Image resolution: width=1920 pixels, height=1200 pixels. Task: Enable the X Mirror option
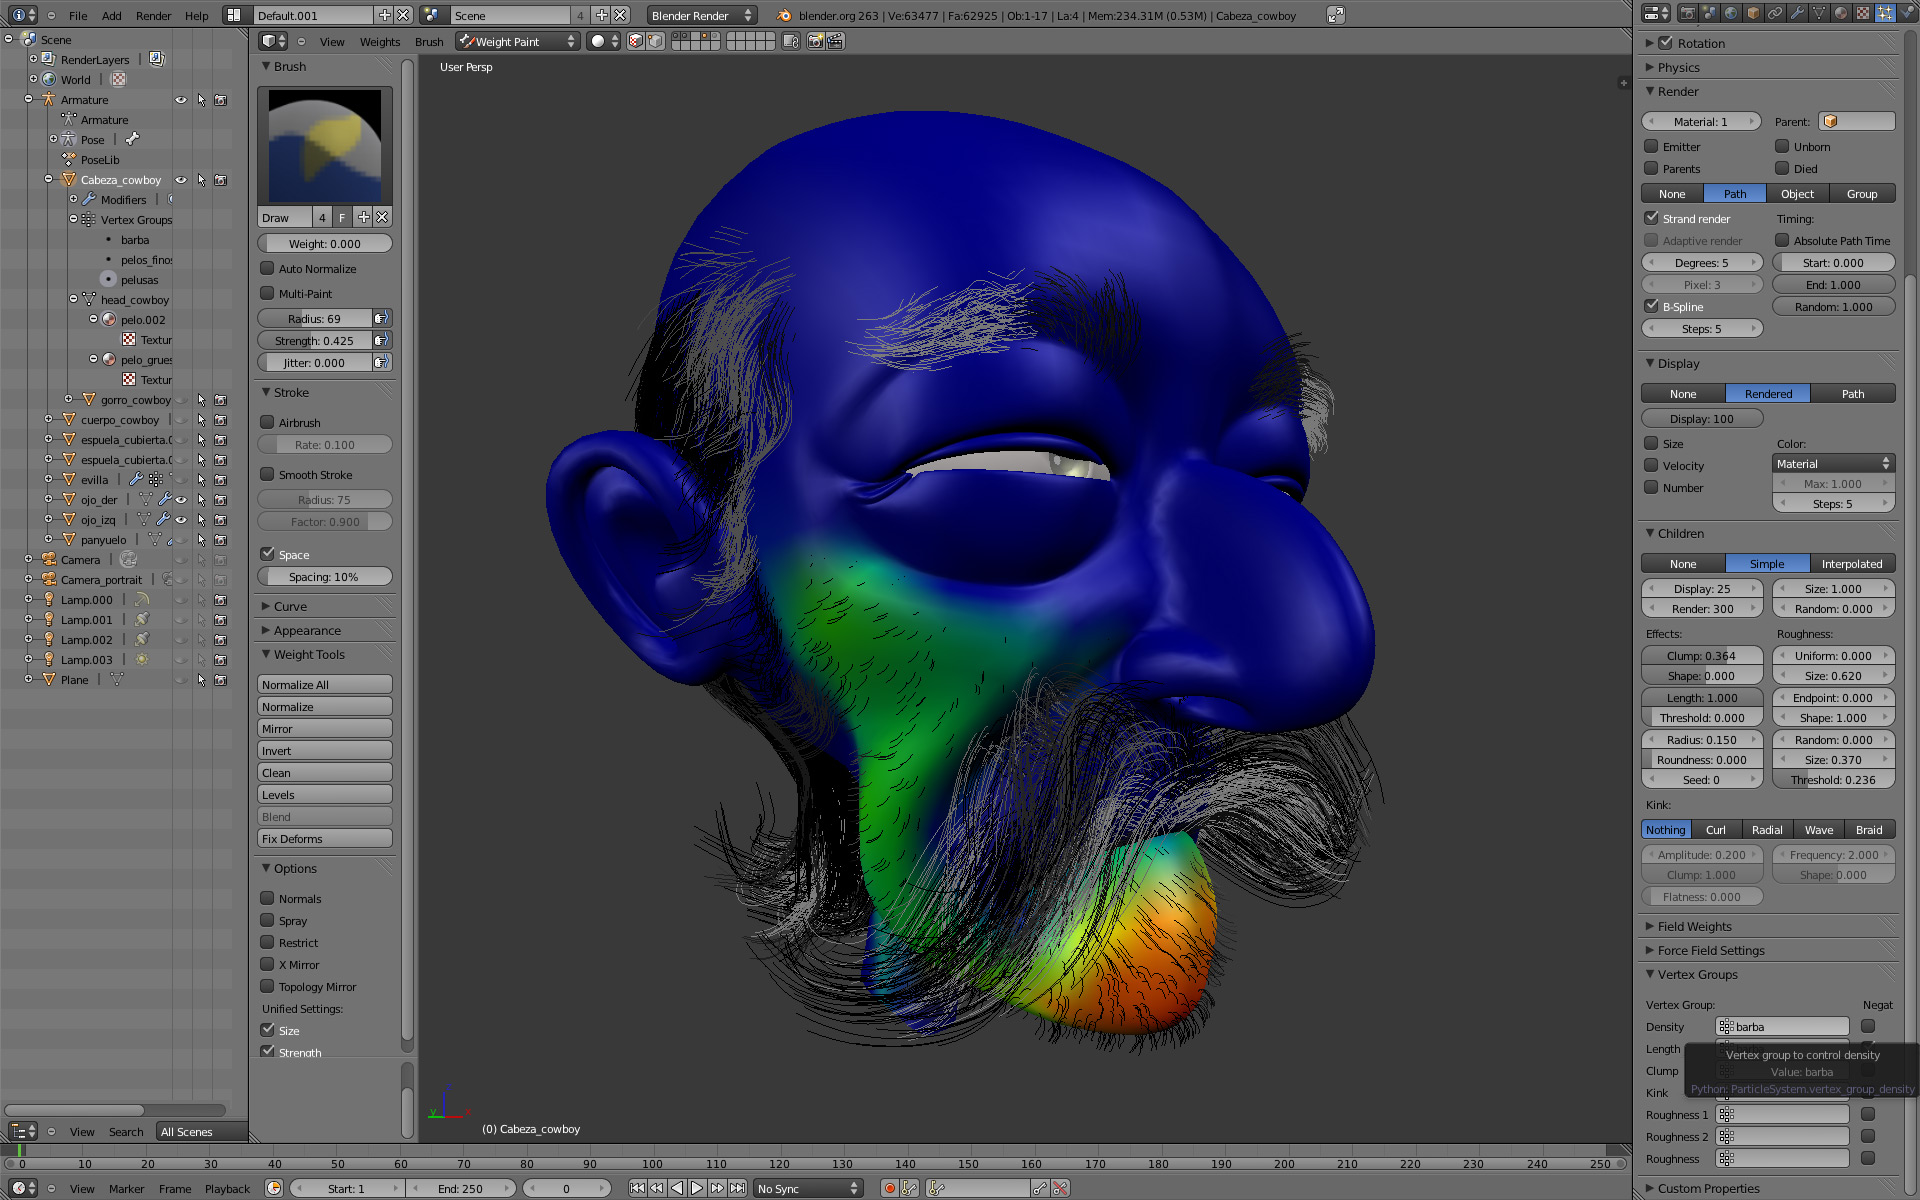point(267,964)
